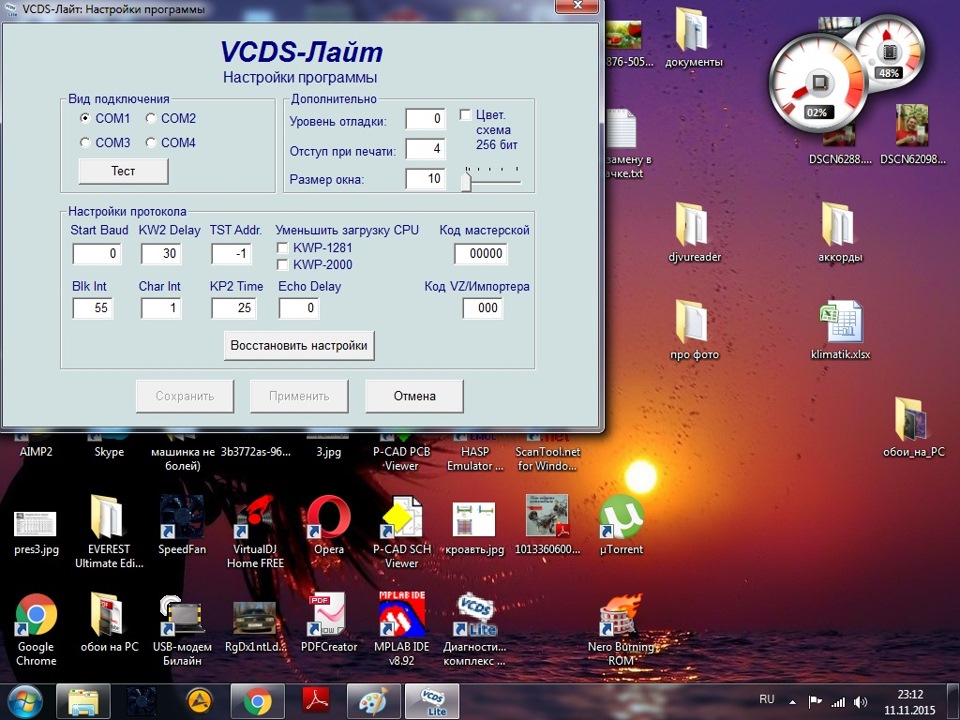Select the Opera desktop shortcut
The image size is (960, 720).
click(x=329, y=527)
